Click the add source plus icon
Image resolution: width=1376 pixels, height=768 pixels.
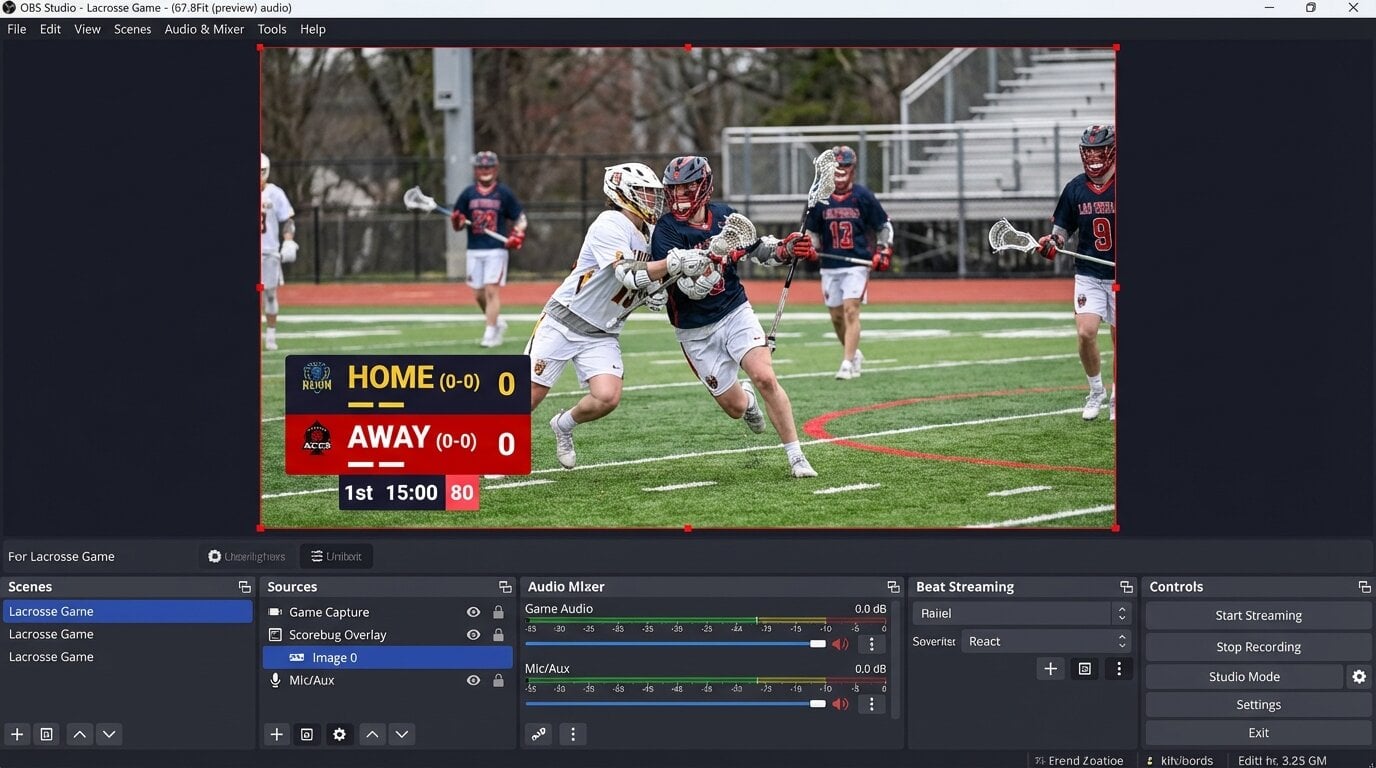[276, 734]
